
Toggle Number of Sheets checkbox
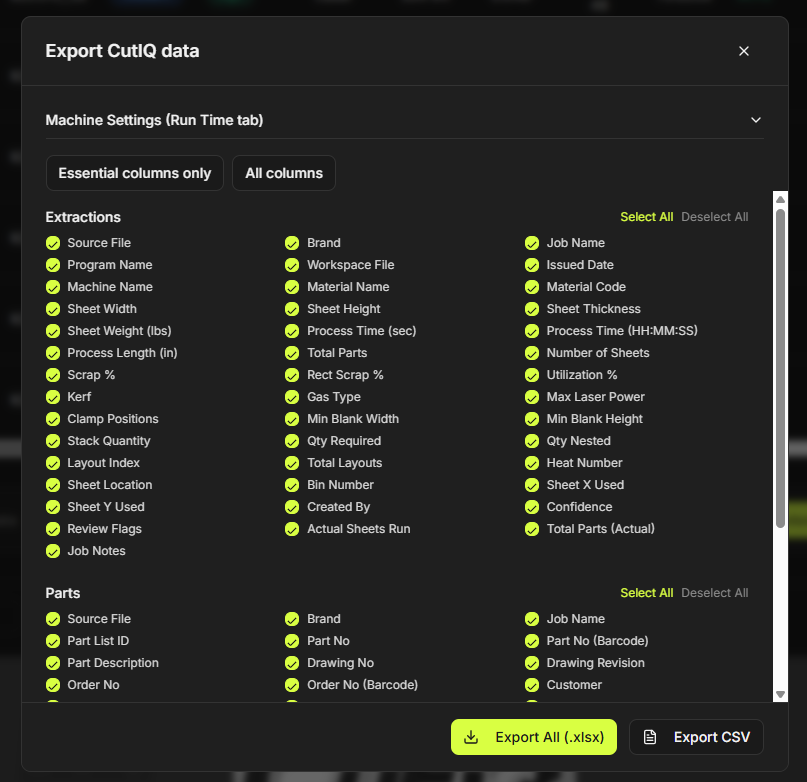click(x=532, y=353)
